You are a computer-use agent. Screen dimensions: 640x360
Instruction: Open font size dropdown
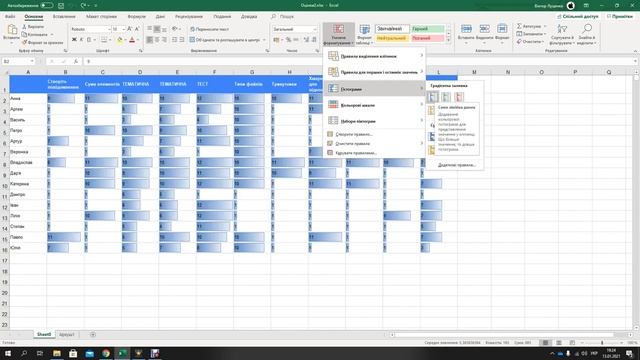(x=123, y=29)
